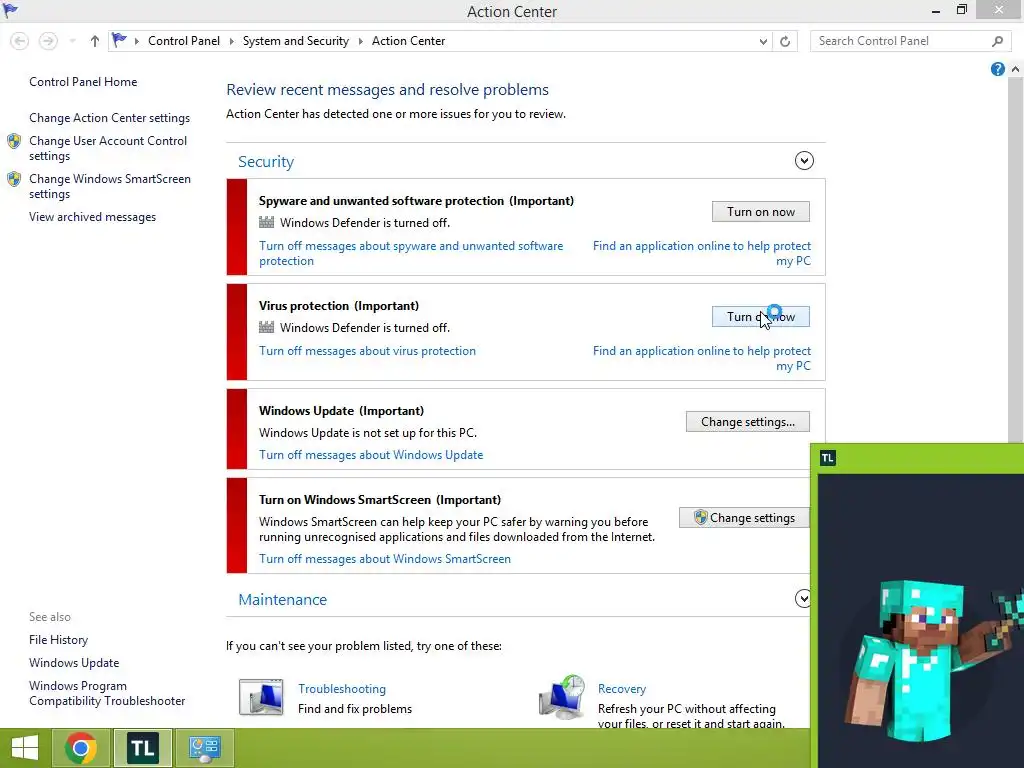Expand the arrow before Control Panel breadcrumb
Image resolution: width=1024 pixels, height=768 pixels.
[x=136, y=41]
